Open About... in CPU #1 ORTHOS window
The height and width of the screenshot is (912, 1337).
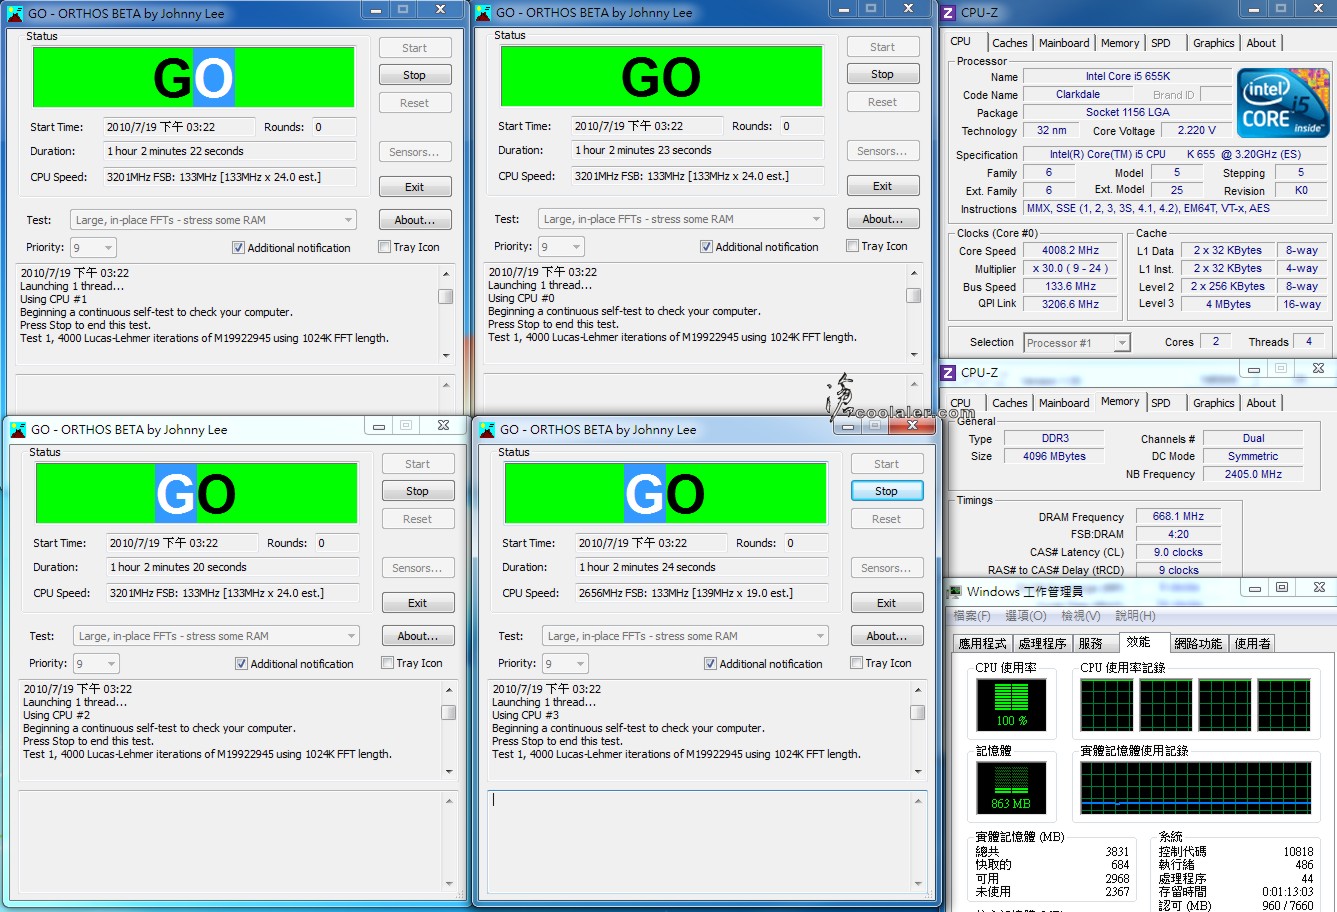click(415, 220)
